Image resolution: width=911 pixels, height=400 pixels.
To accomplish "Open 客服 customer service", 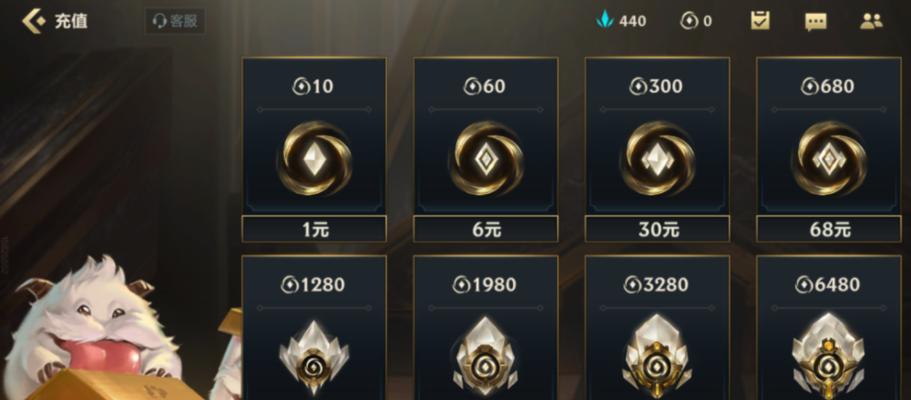I will [175, 22].
